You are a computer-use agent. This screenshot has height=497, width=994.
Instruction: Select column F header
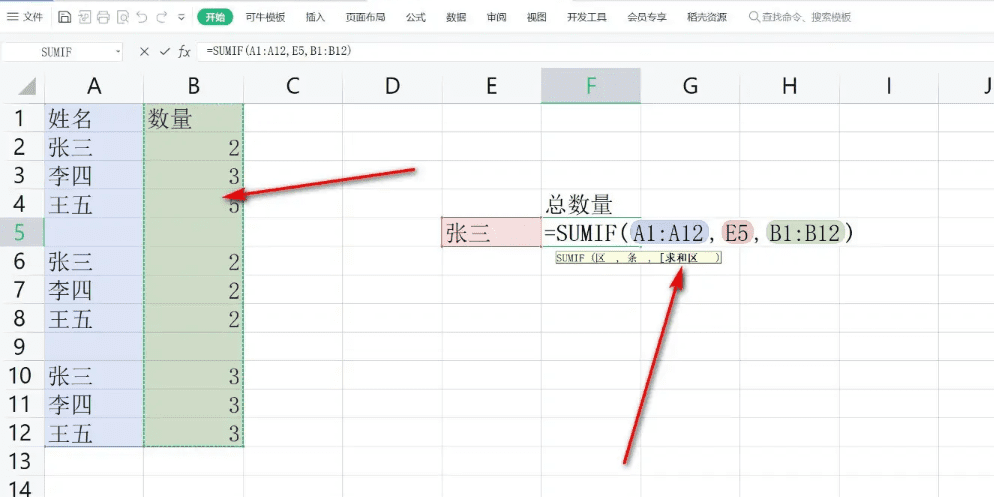tap(591, 86)
